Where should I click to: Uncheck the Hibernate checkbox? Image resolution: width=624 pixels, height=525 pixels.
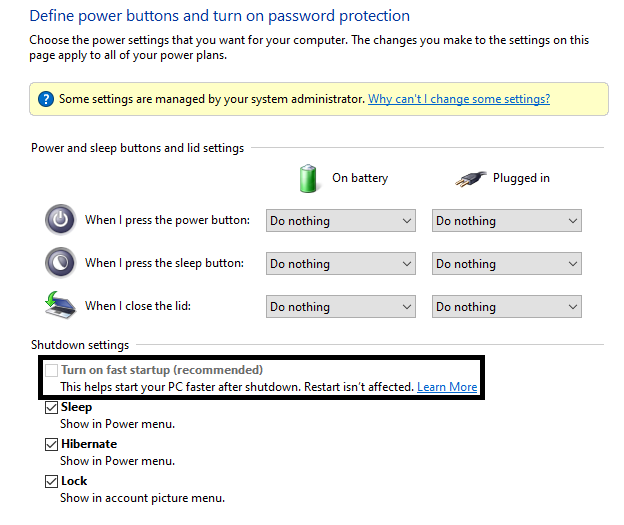click(x=51, y=444)
